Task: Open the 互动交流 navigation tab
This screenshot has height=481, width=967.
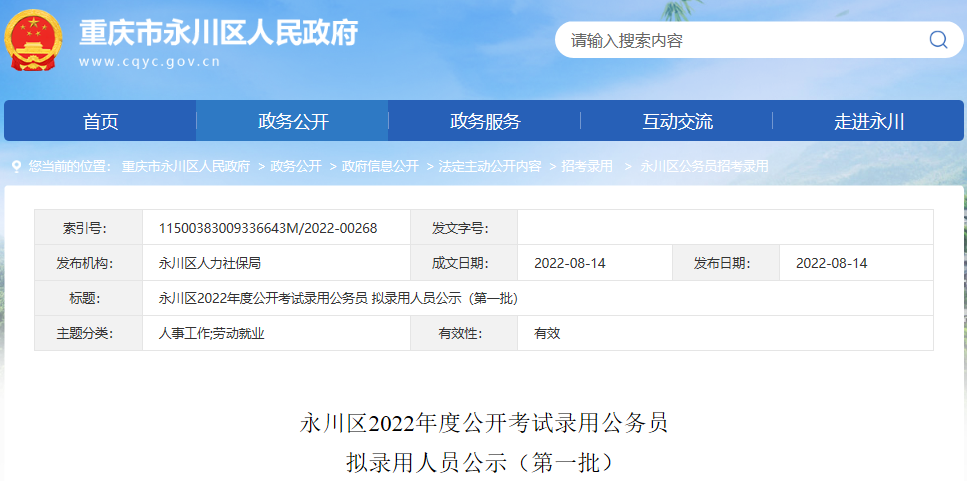Action: click(677, 121)
